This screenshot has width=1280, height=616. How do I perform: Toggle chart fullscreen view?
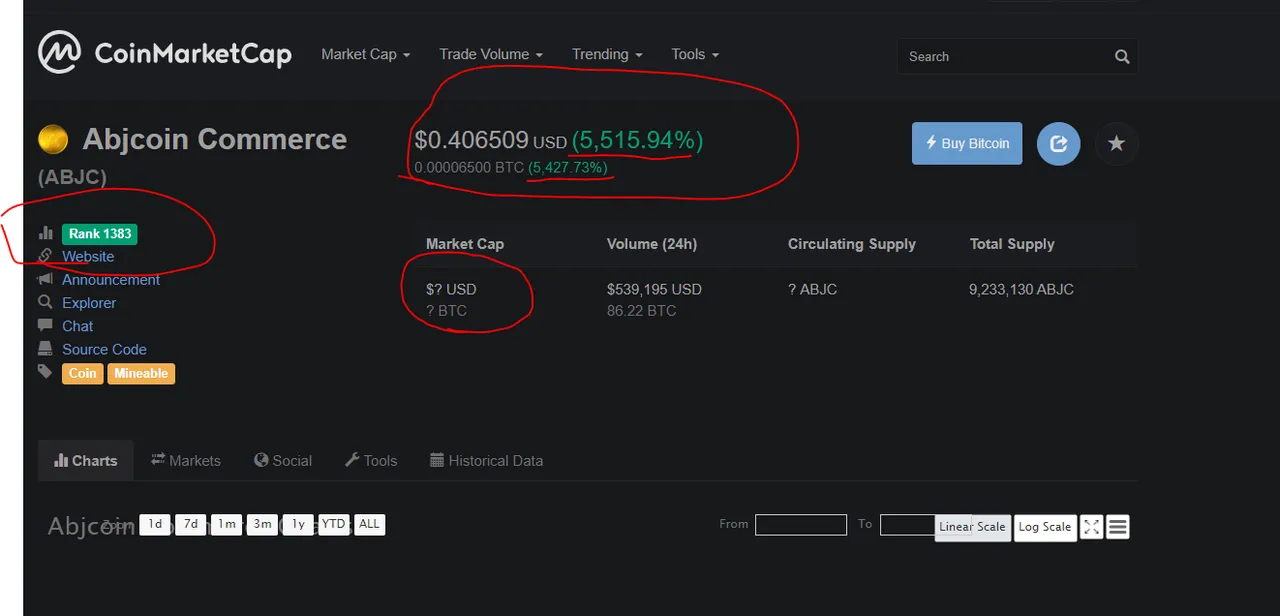click(1092, 527)
